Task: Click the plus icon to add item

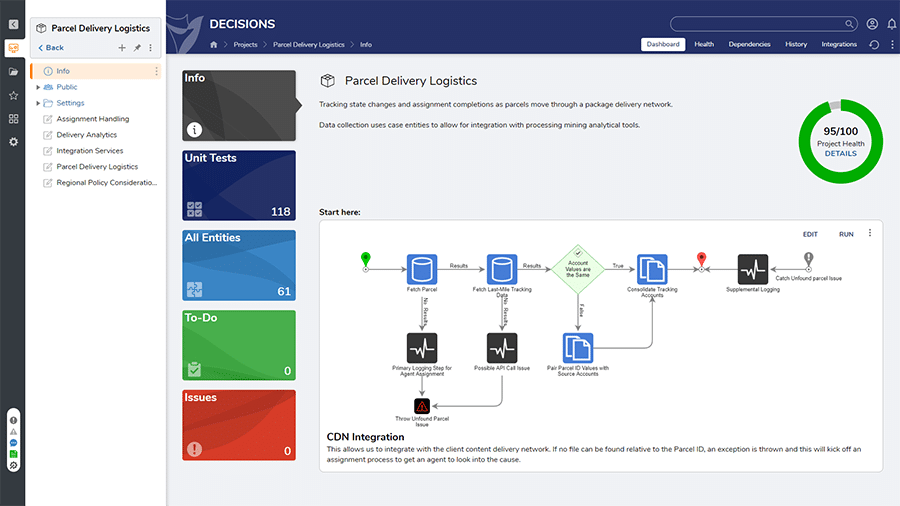Action: click(122, 48)
